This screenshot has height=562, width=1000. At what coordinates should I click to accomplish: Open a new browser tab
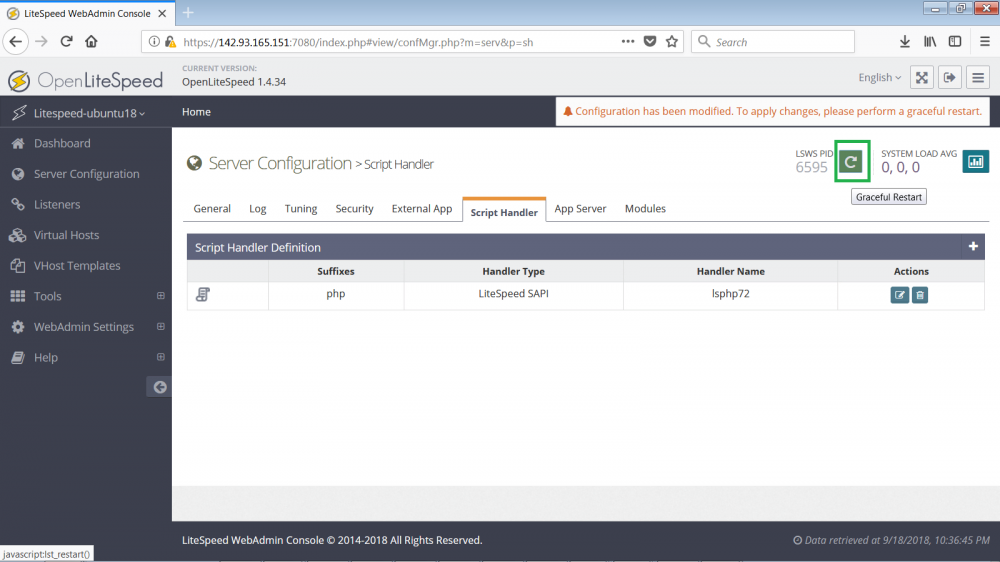188,13
